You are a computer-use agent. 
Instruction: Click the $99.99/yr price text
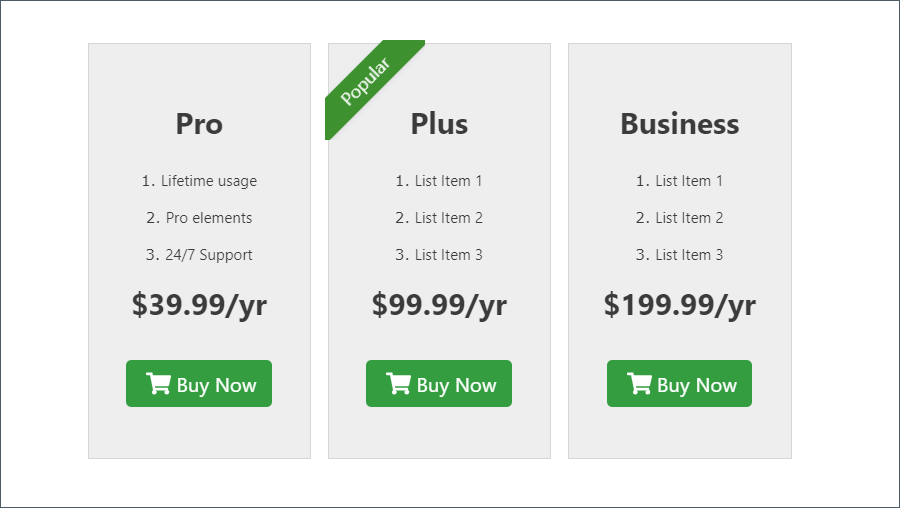click(439, 304)
